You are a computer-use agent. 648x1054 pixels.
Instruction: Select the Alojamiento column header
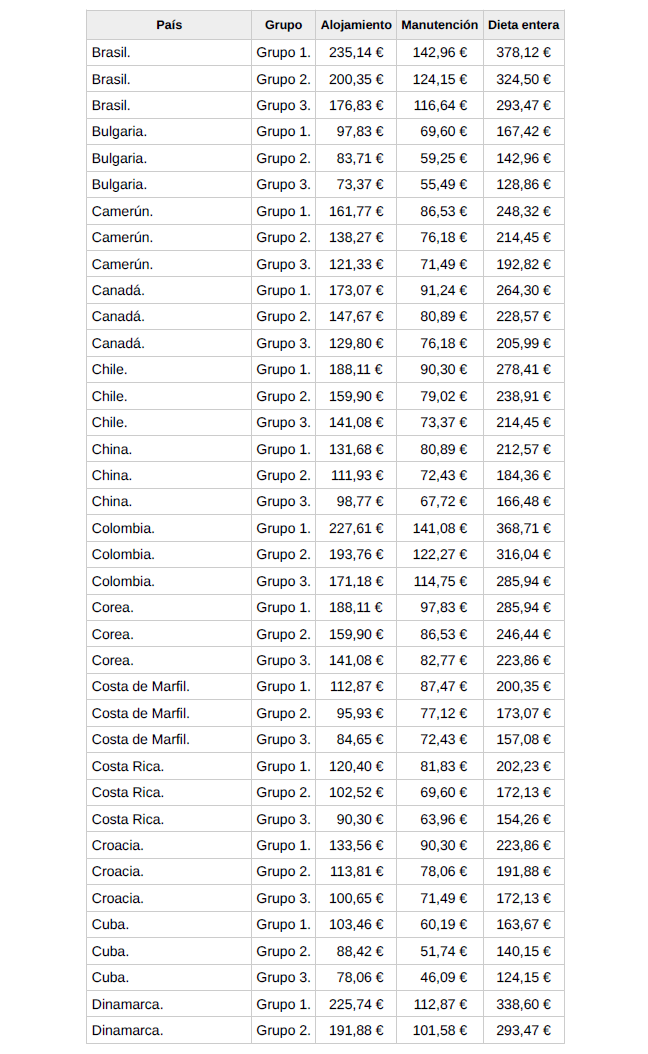[356, 25]
